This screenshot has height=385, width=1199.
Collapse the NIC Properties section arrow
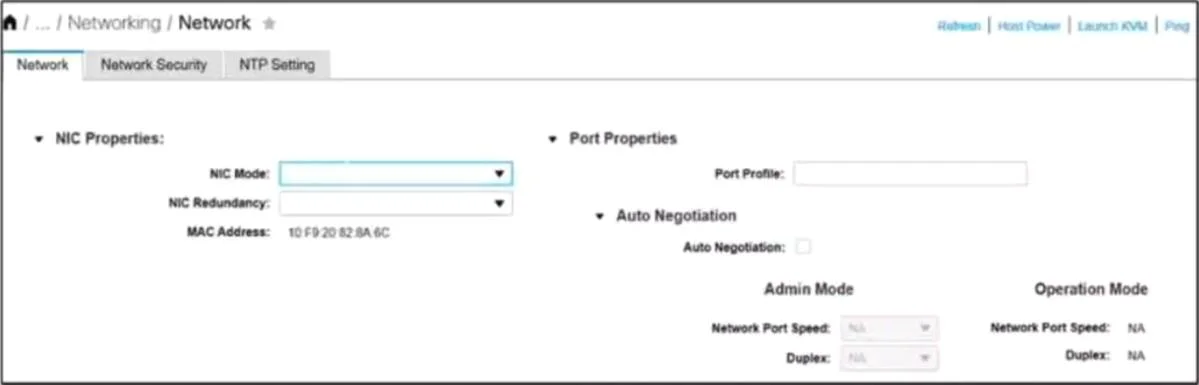(x=39, y=139)
